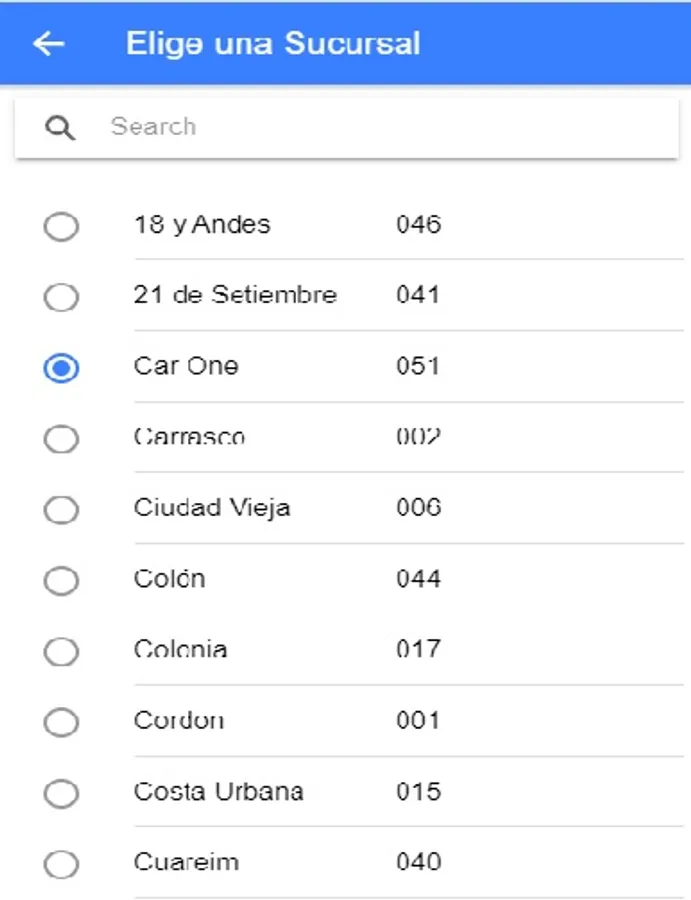Select the Cordon radio button
Viewport: 691px width, 900px height.
click(x=61, y=723)
